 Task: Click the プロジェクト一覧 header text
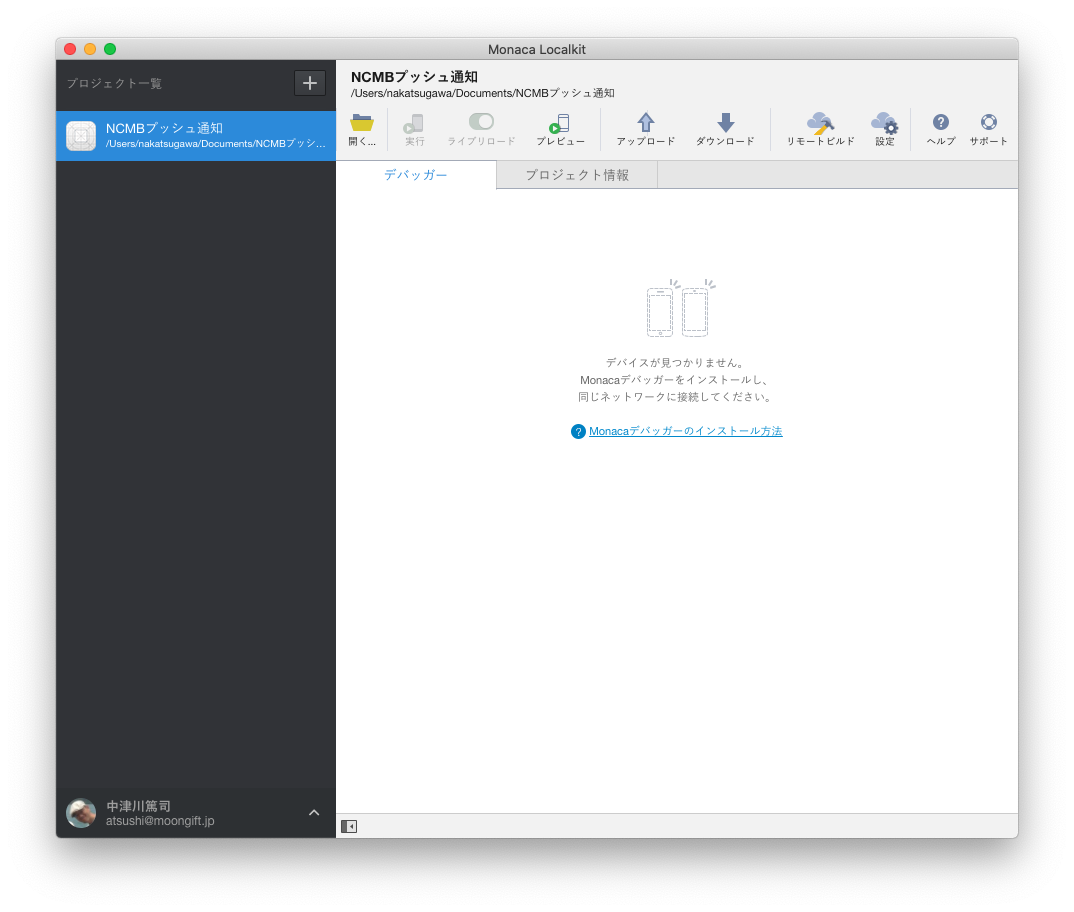click(x=114, y=84)
